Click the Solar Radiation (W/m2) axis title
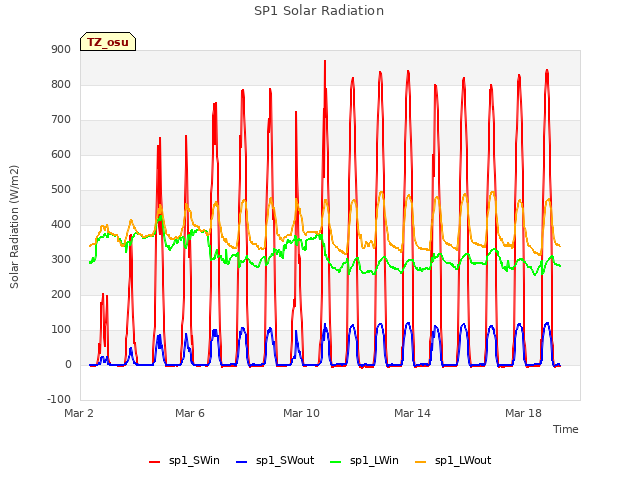Viewport: 640px width, 480px height. pyautogui.click(x=14, y=227)
